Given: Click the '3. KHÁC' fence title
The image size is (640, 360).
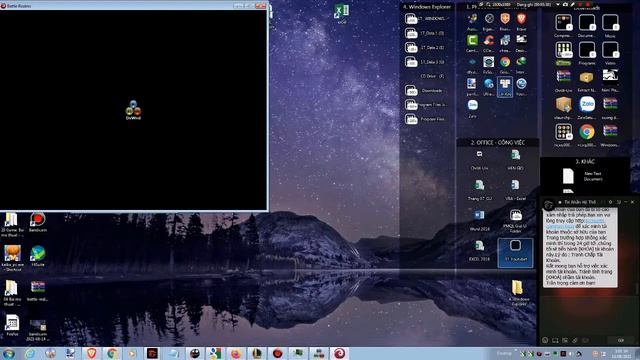Looking at the screenshot, I should 585,162.
